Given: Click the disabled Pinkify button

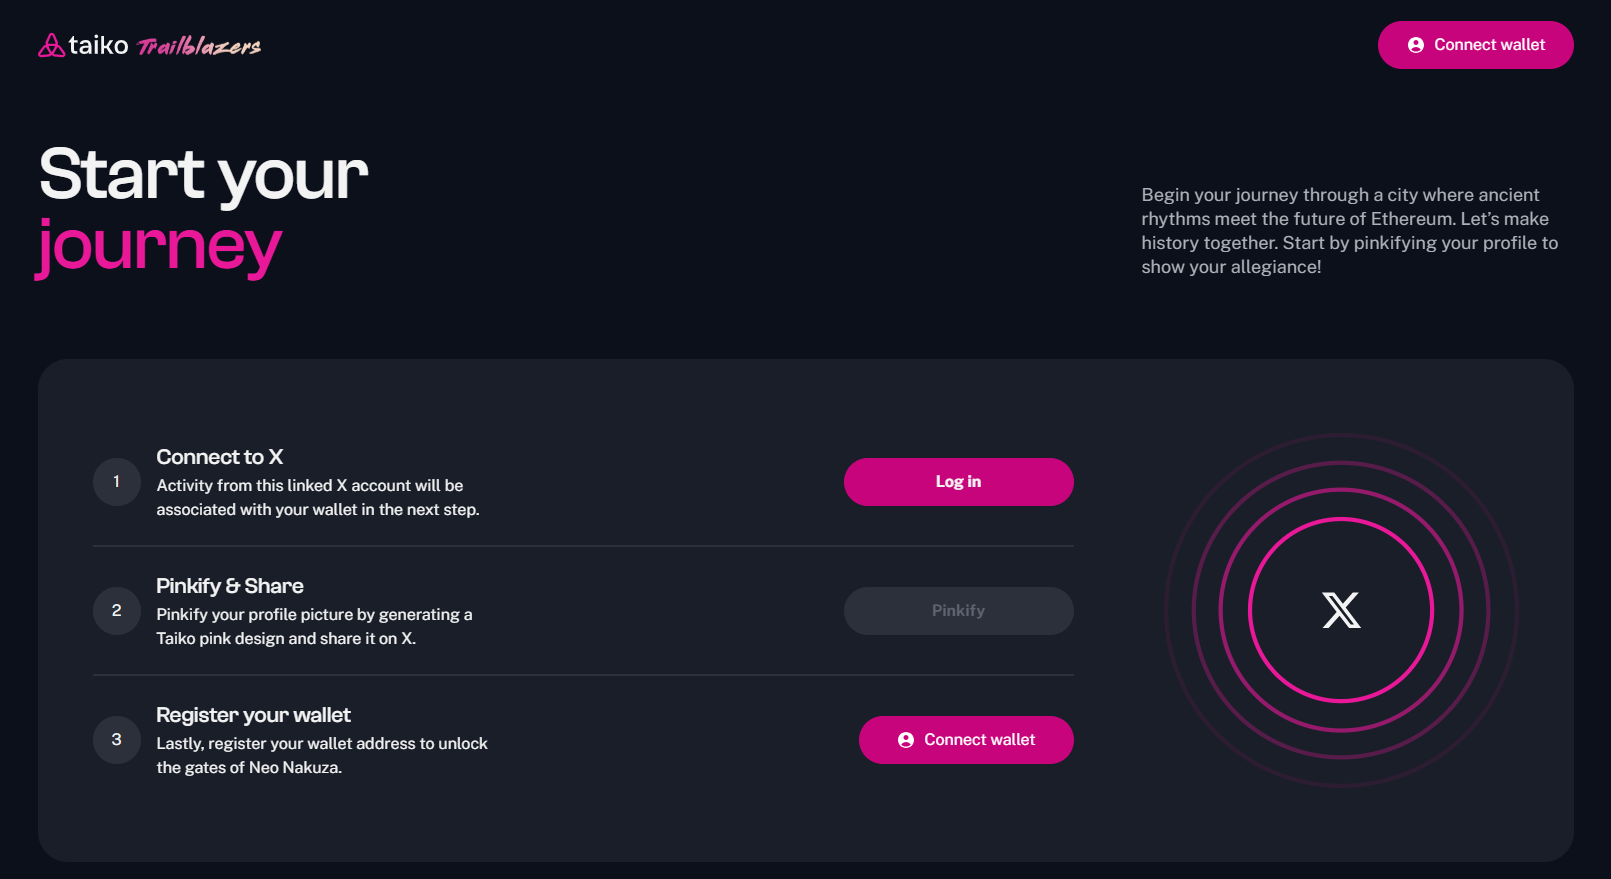Looking at the screenshot, I should [x=959, y=611].
